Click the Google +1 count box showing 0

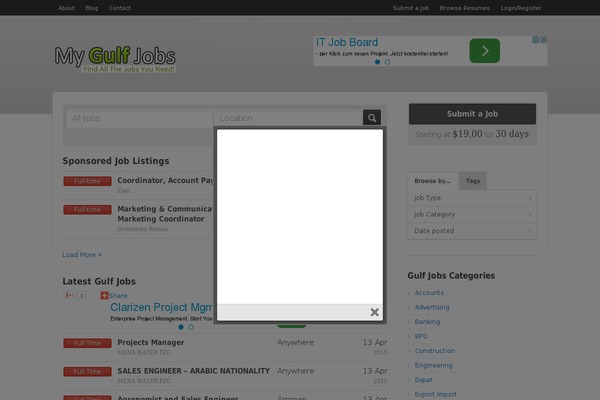tap(82, 295)
